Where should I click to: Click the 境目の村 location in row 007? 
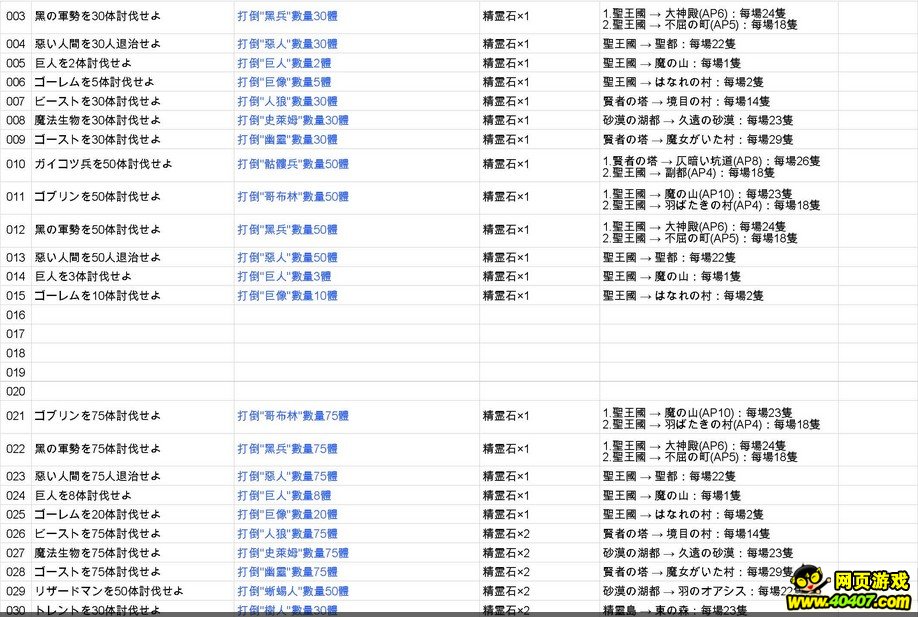tap(686, 101)
